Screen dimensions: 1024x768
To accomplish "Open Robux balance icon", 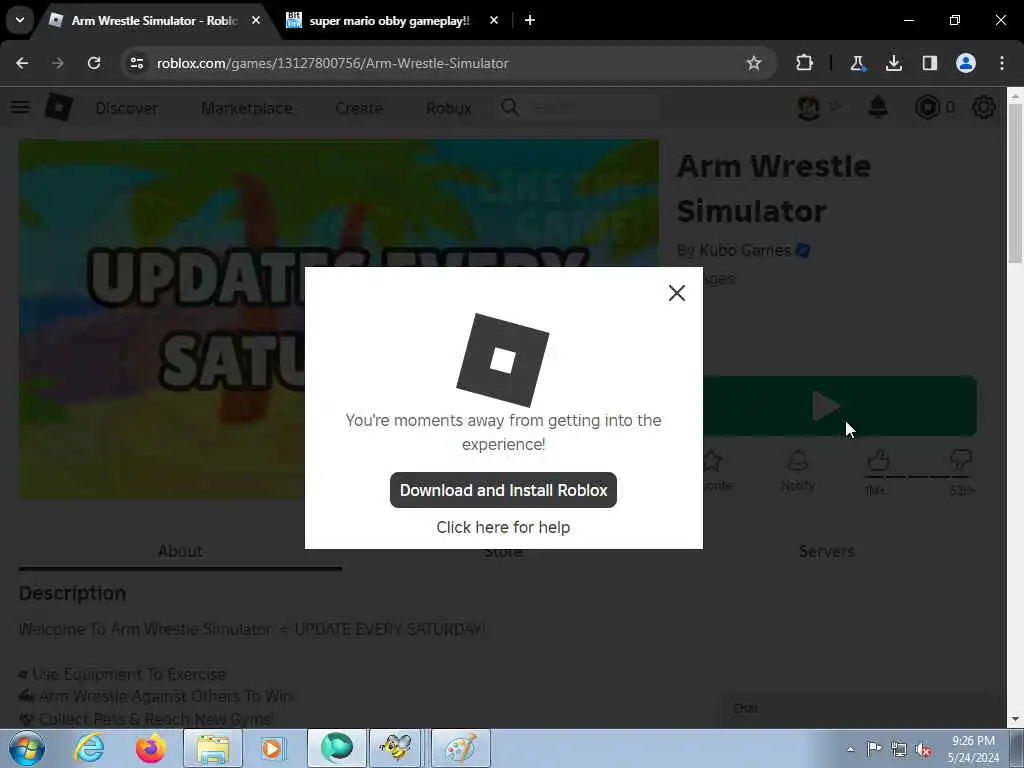I will 927,107.
